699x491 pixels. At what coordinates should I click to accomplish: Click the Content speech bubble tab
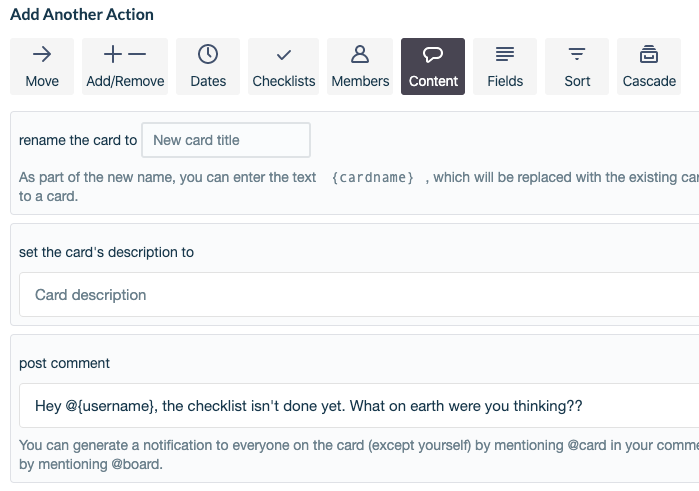coord(433,66)
